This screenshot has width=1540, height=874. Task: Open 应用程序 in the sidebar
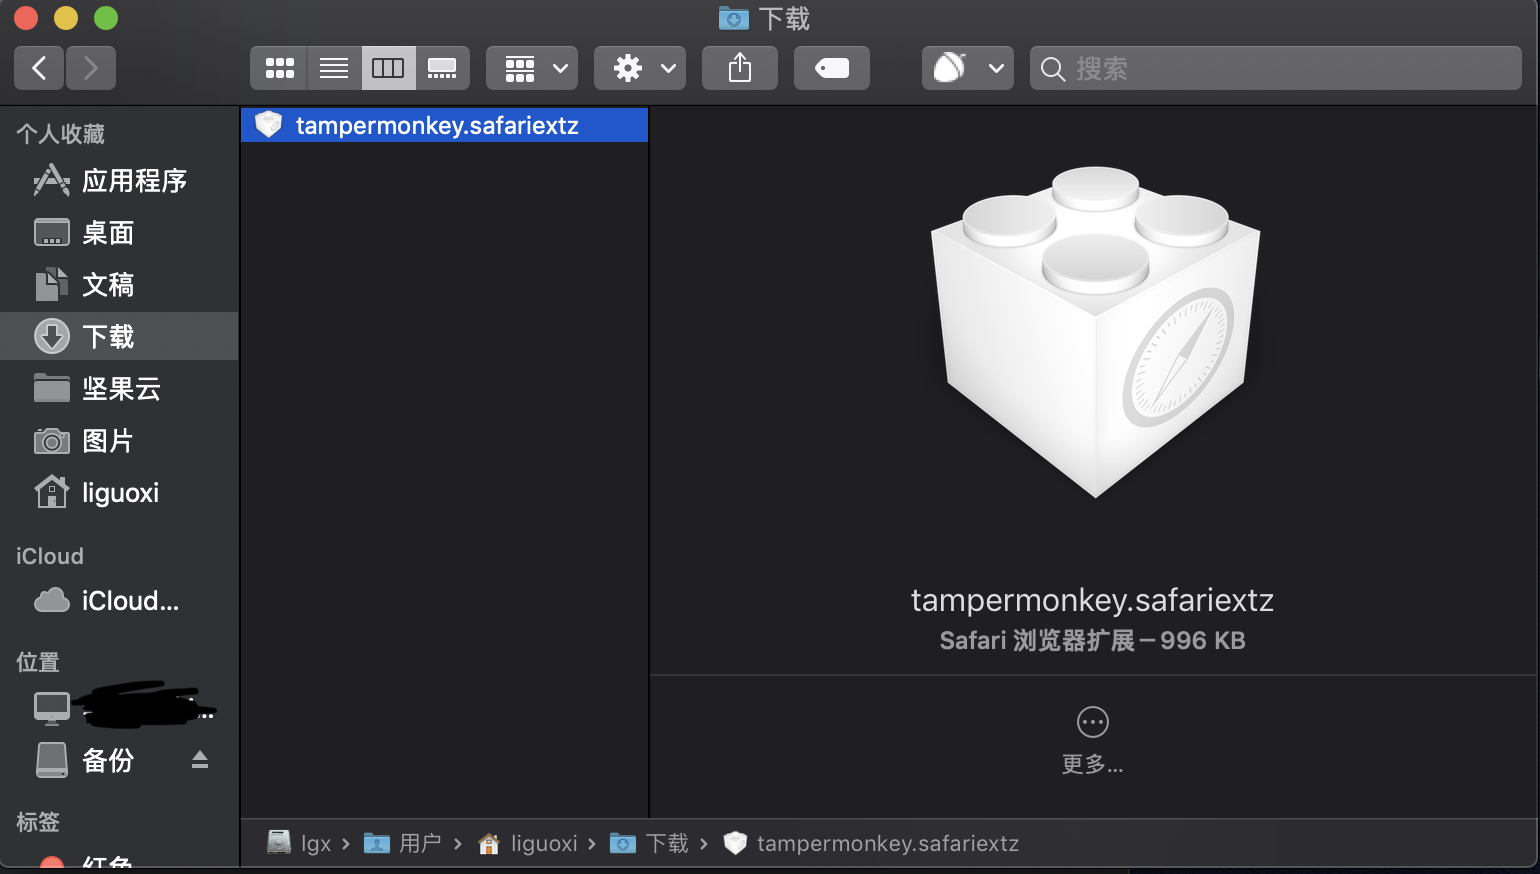[x=119, y=181]
